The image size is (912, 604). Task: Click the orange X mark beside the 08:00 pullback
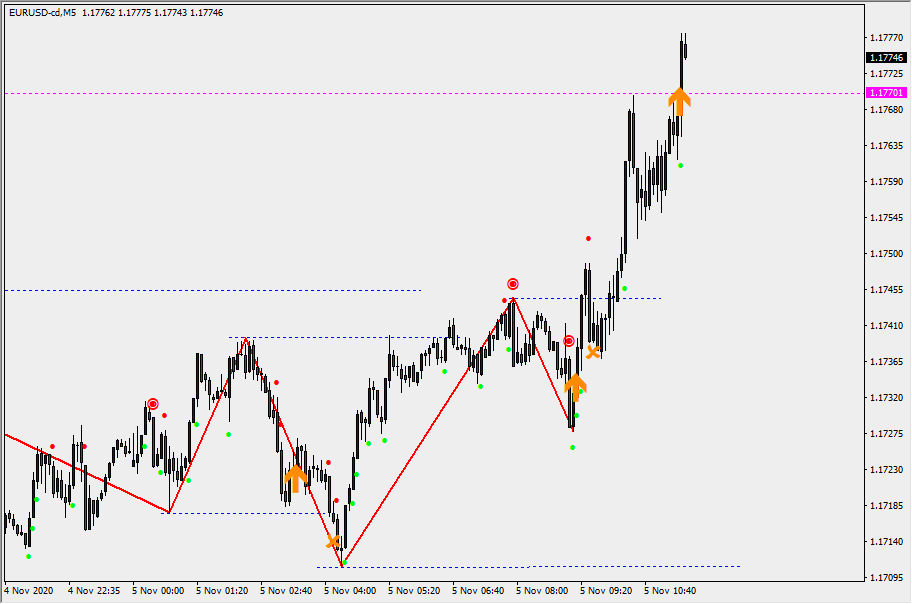click(593, 351)
